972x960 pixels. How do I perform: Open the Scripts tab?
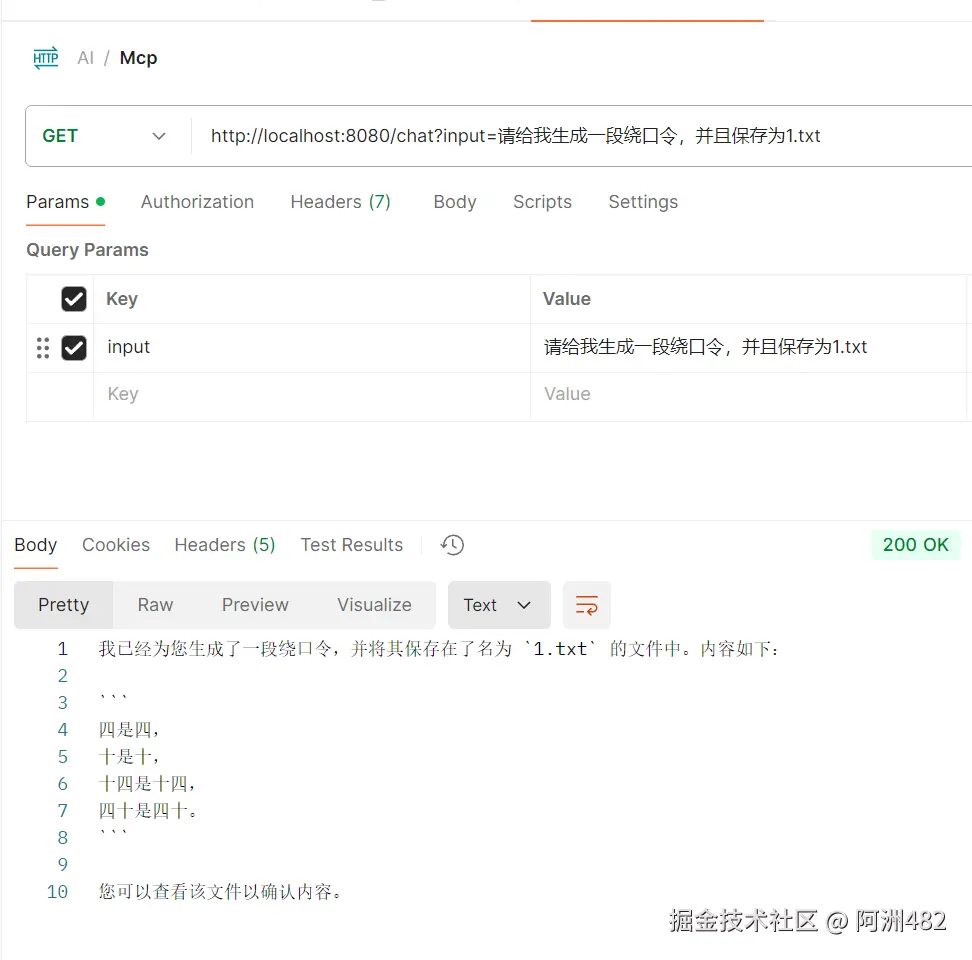pyautogui.click(x=542, y=202)
